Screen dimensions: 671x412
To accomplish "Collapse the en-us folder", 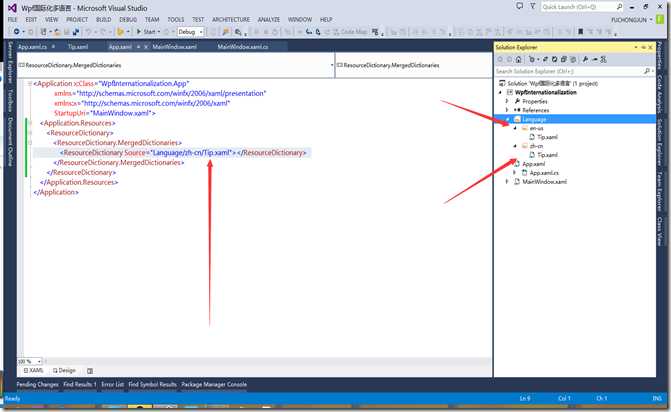I will tap(515, 128).
